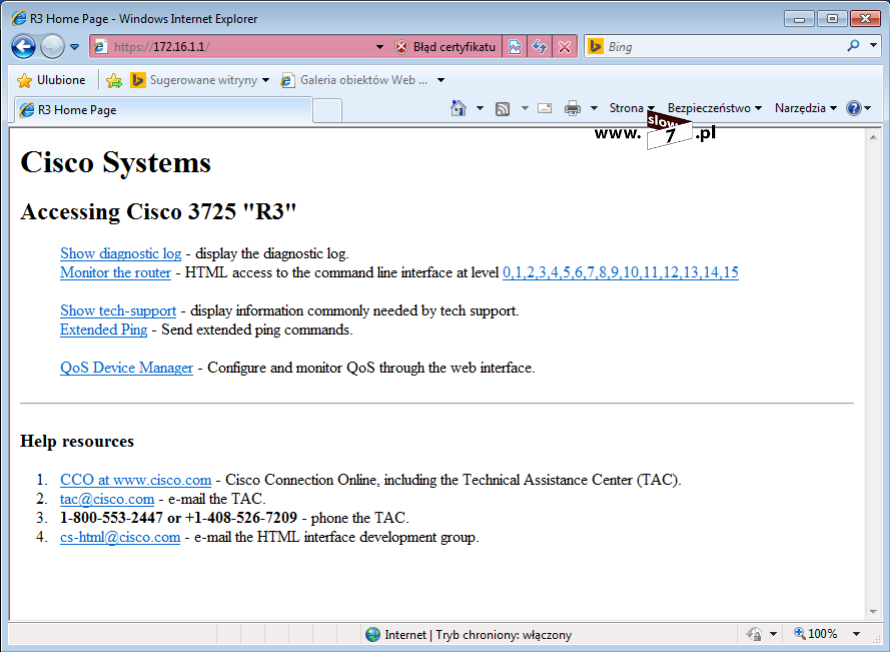
Task: Go back to the previous page
Action: [23, 47]
